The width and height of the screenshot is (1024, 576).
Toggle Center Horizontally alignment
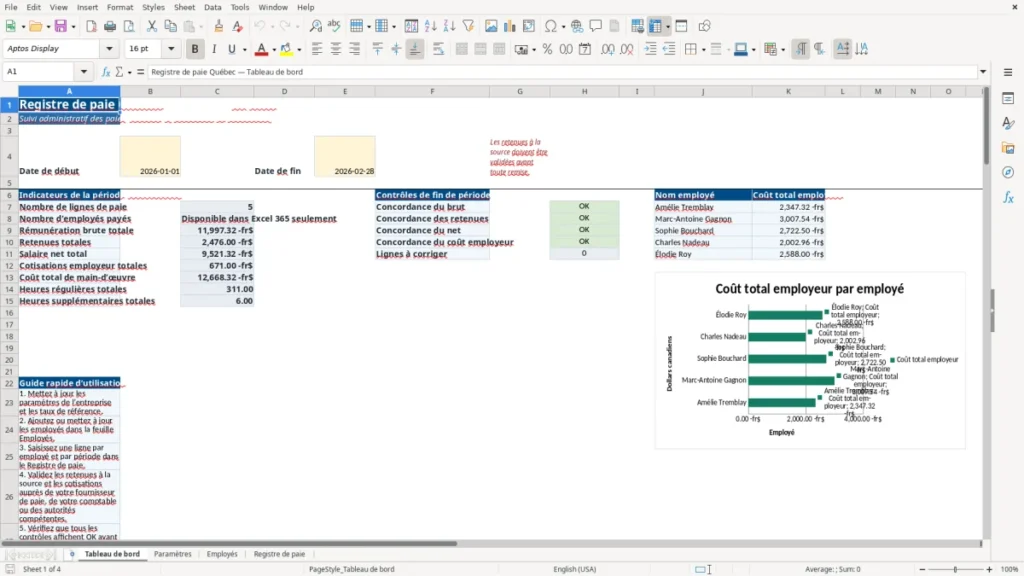pyautogui.click(x=336, y=49)
